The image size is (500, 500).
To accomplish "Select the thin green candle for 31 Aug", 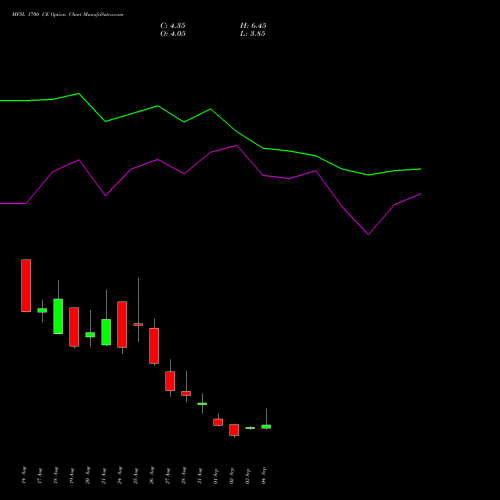I will (202, 404).
